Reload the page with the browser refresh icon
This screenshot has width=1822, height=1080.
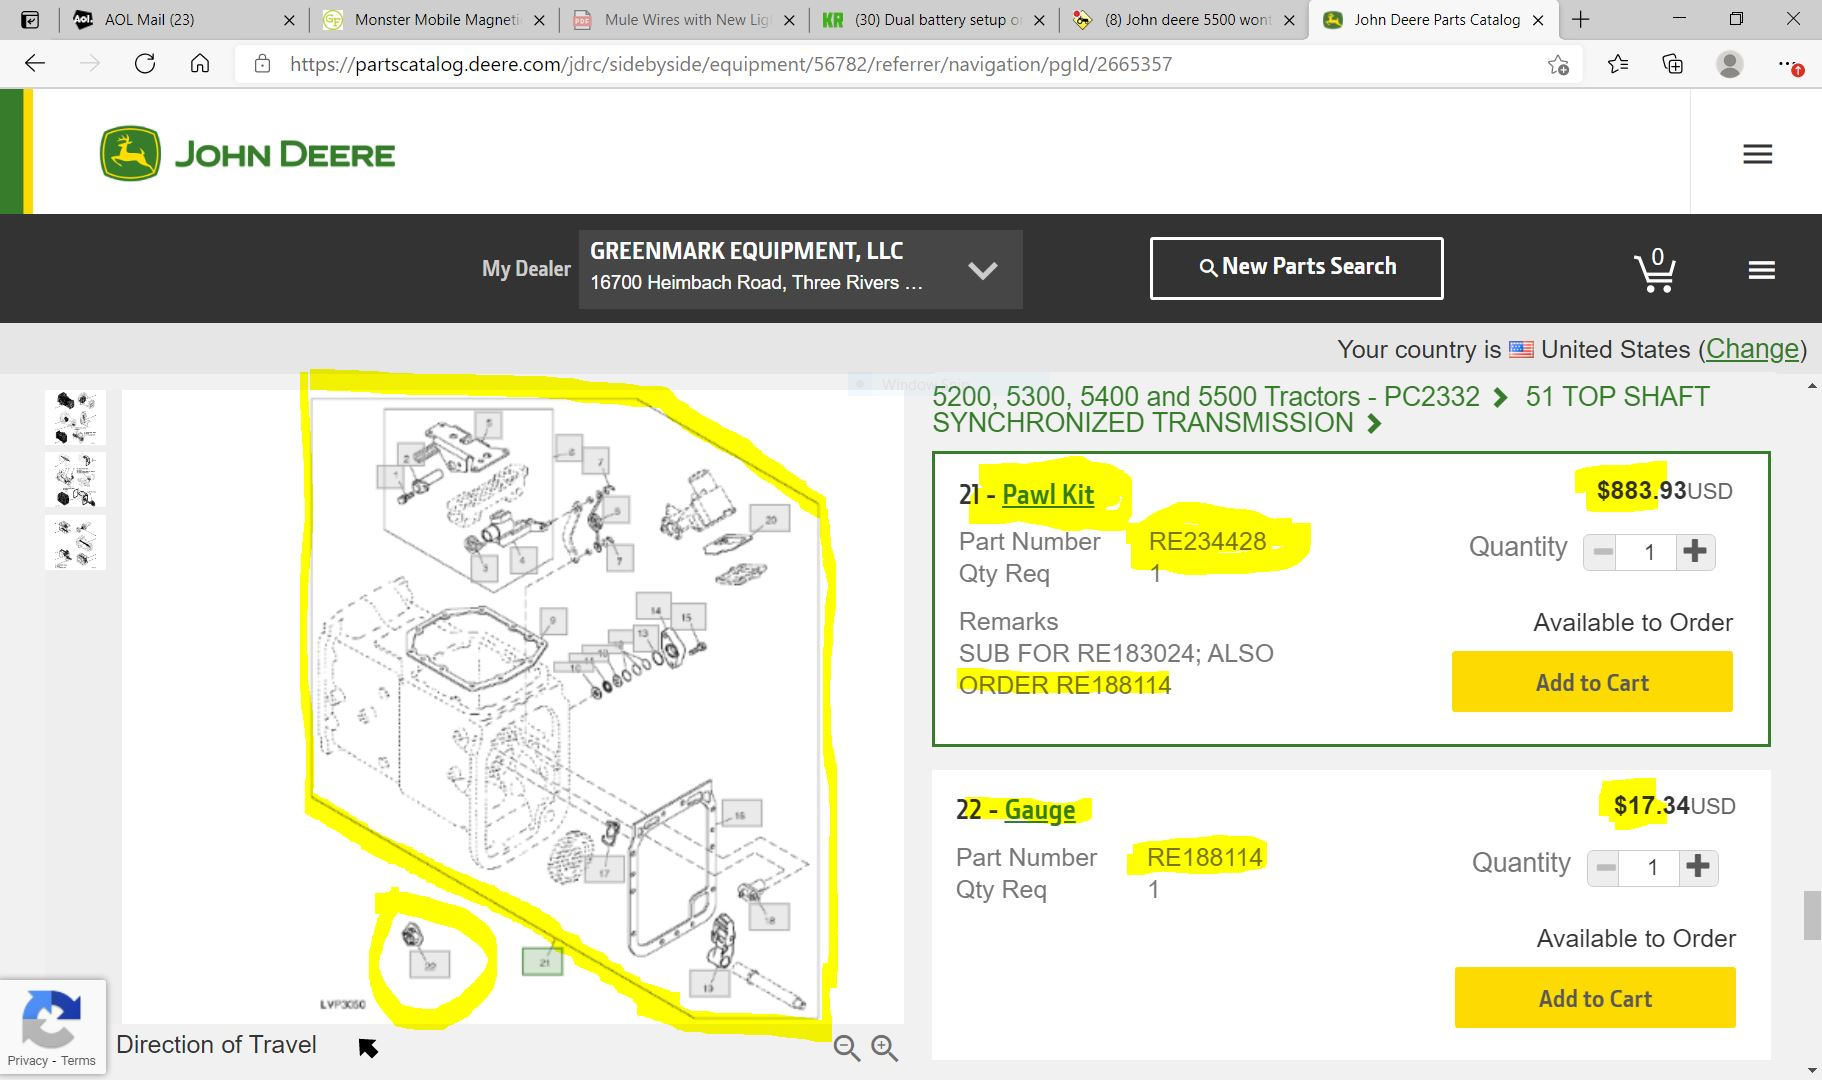(x=145, y=64)
